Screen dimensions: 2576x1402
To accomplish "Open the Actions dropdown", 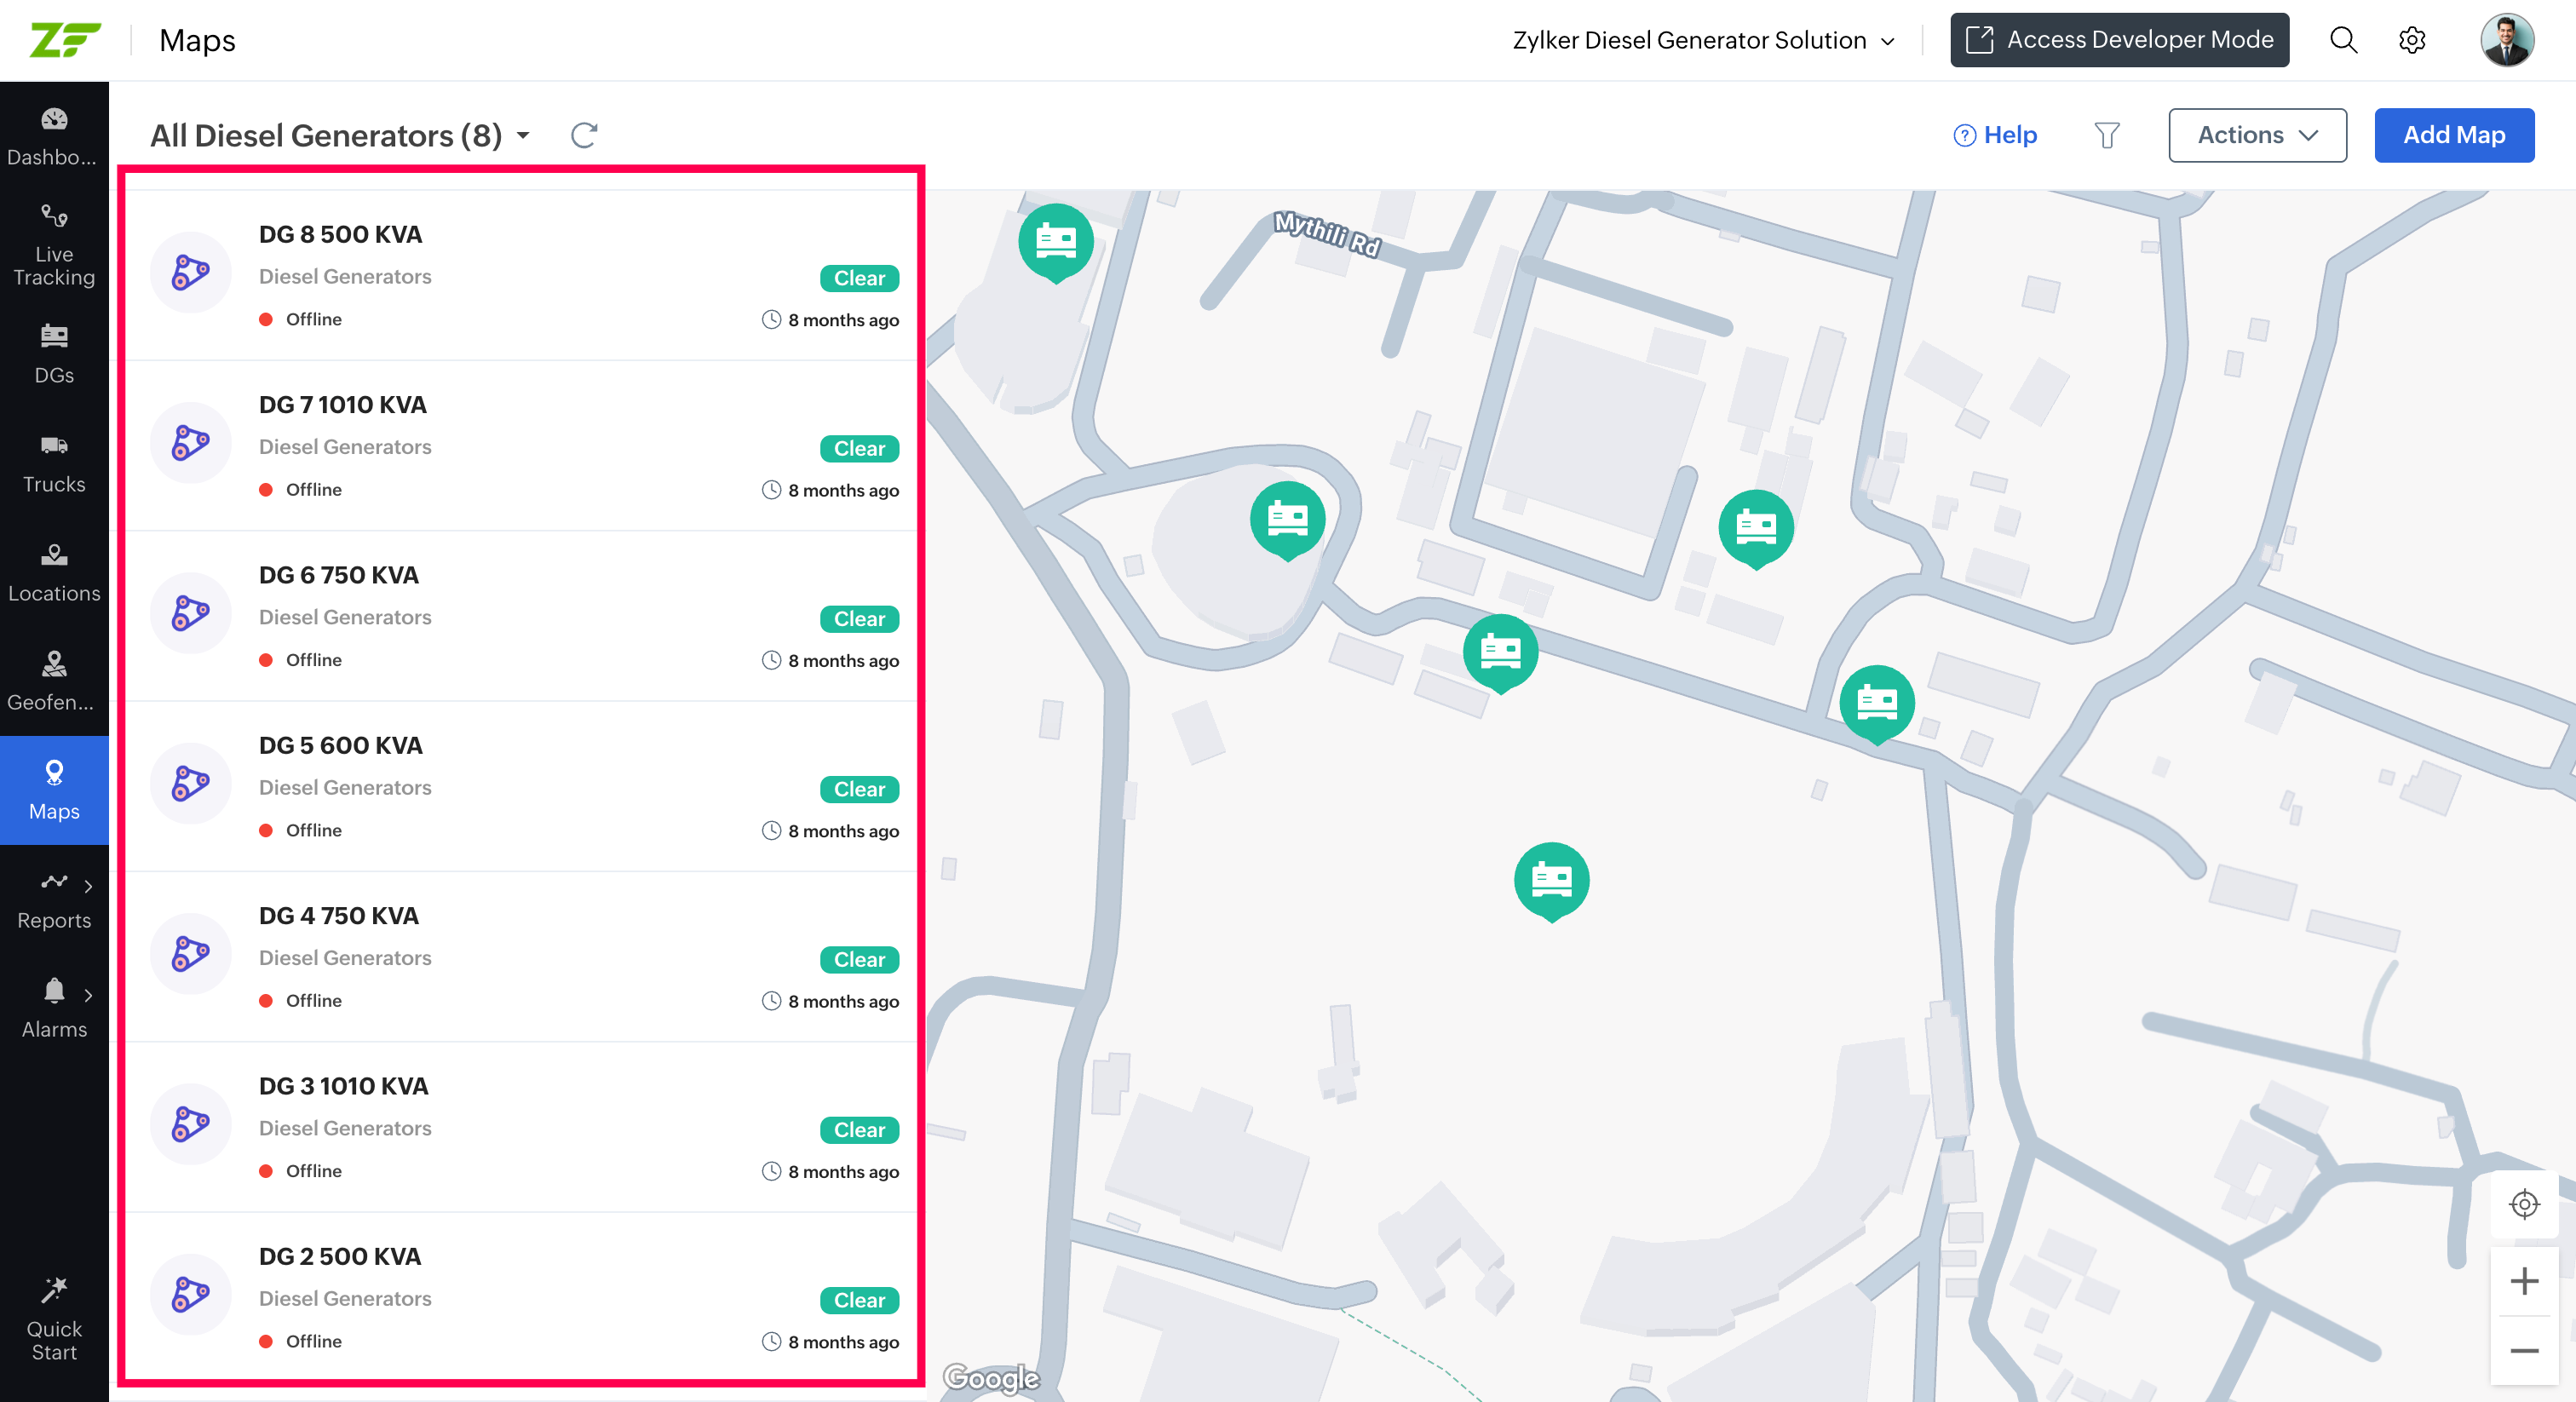I will pos(2257,135).
